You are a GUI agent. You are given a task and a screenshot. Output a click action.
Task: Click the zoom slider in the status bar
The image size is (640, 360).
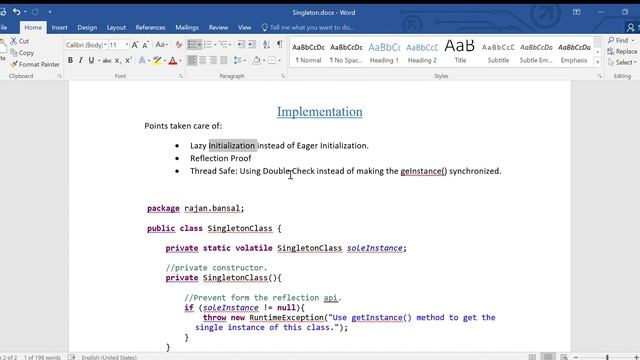607,357
